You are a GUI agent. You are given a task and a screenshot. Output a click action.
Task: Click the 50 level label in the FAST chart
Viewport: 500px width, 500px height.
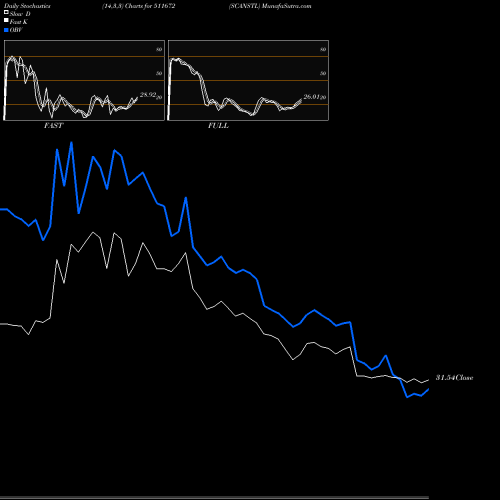click(x=159, y=73)
